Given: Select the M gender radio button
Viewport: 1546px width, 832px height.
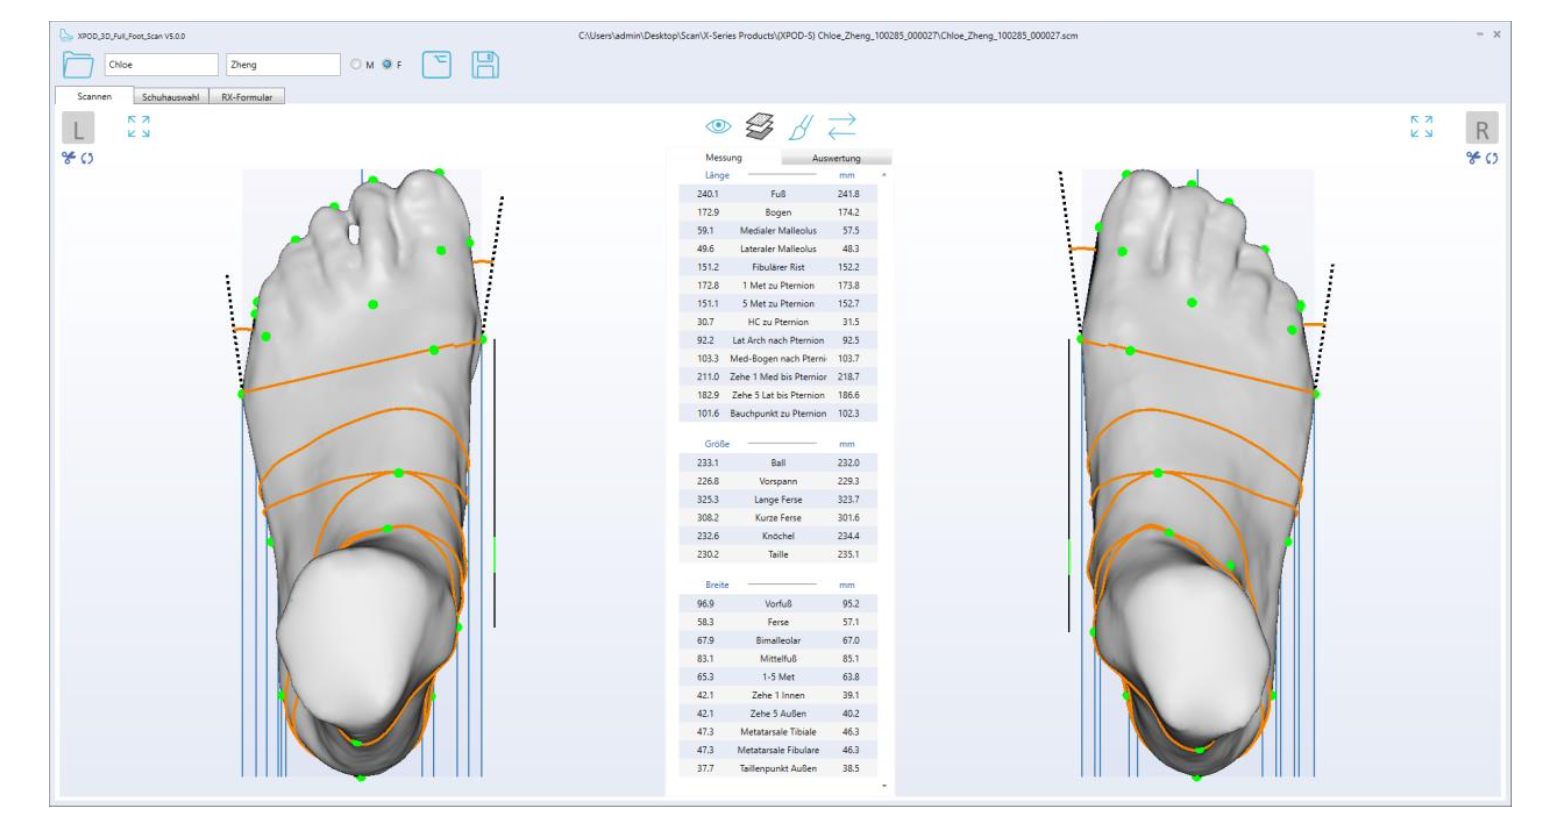Looking at the screenshot, I should (x=356, y=65).
